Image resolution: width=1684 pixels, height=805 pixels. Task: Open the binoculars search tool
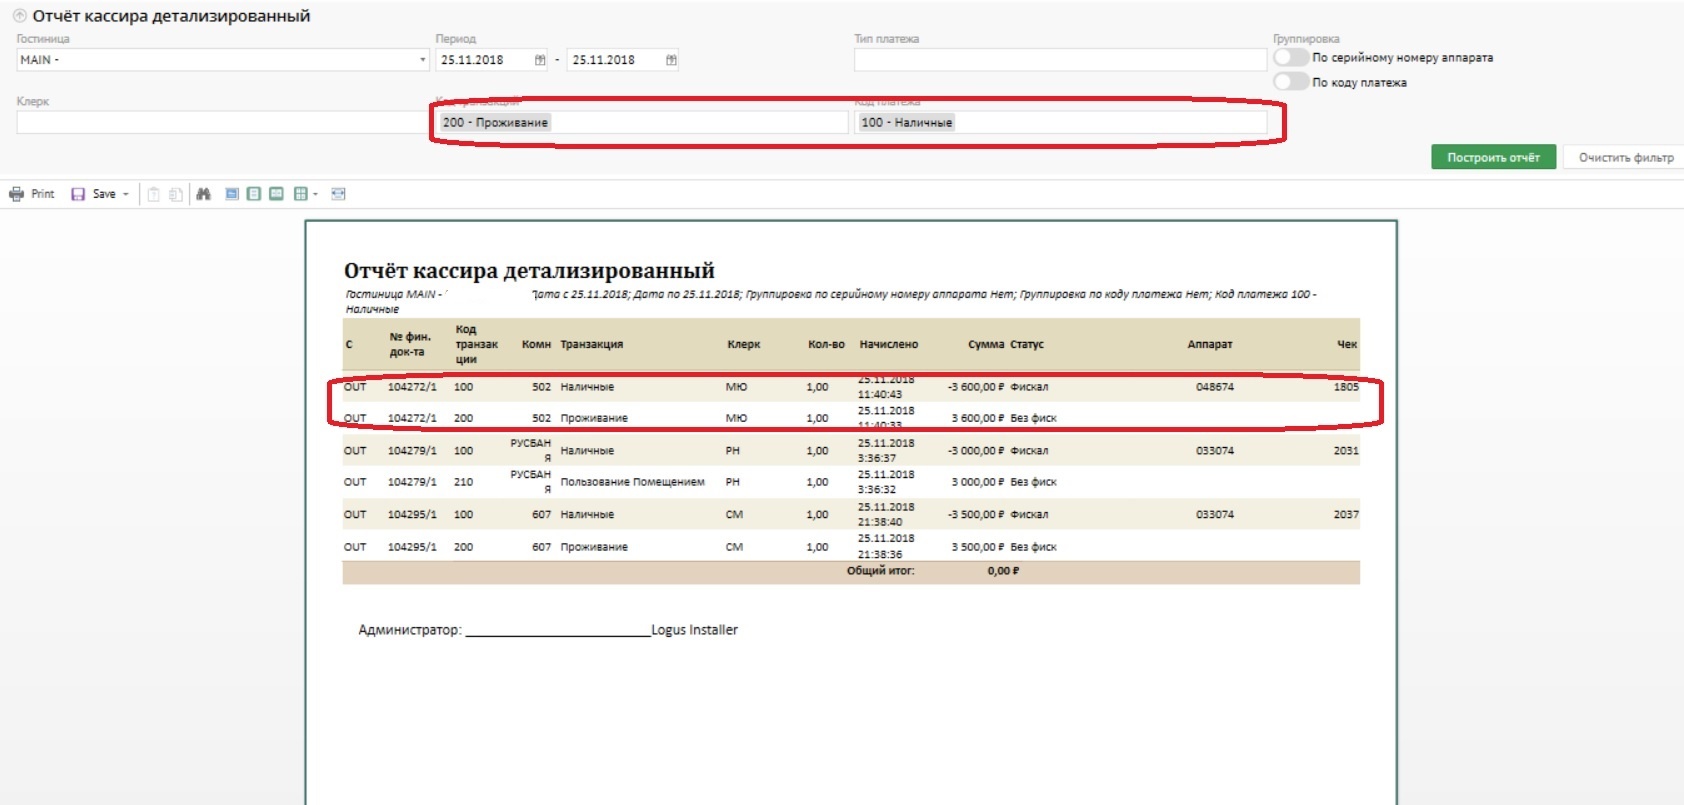point(204,194)
